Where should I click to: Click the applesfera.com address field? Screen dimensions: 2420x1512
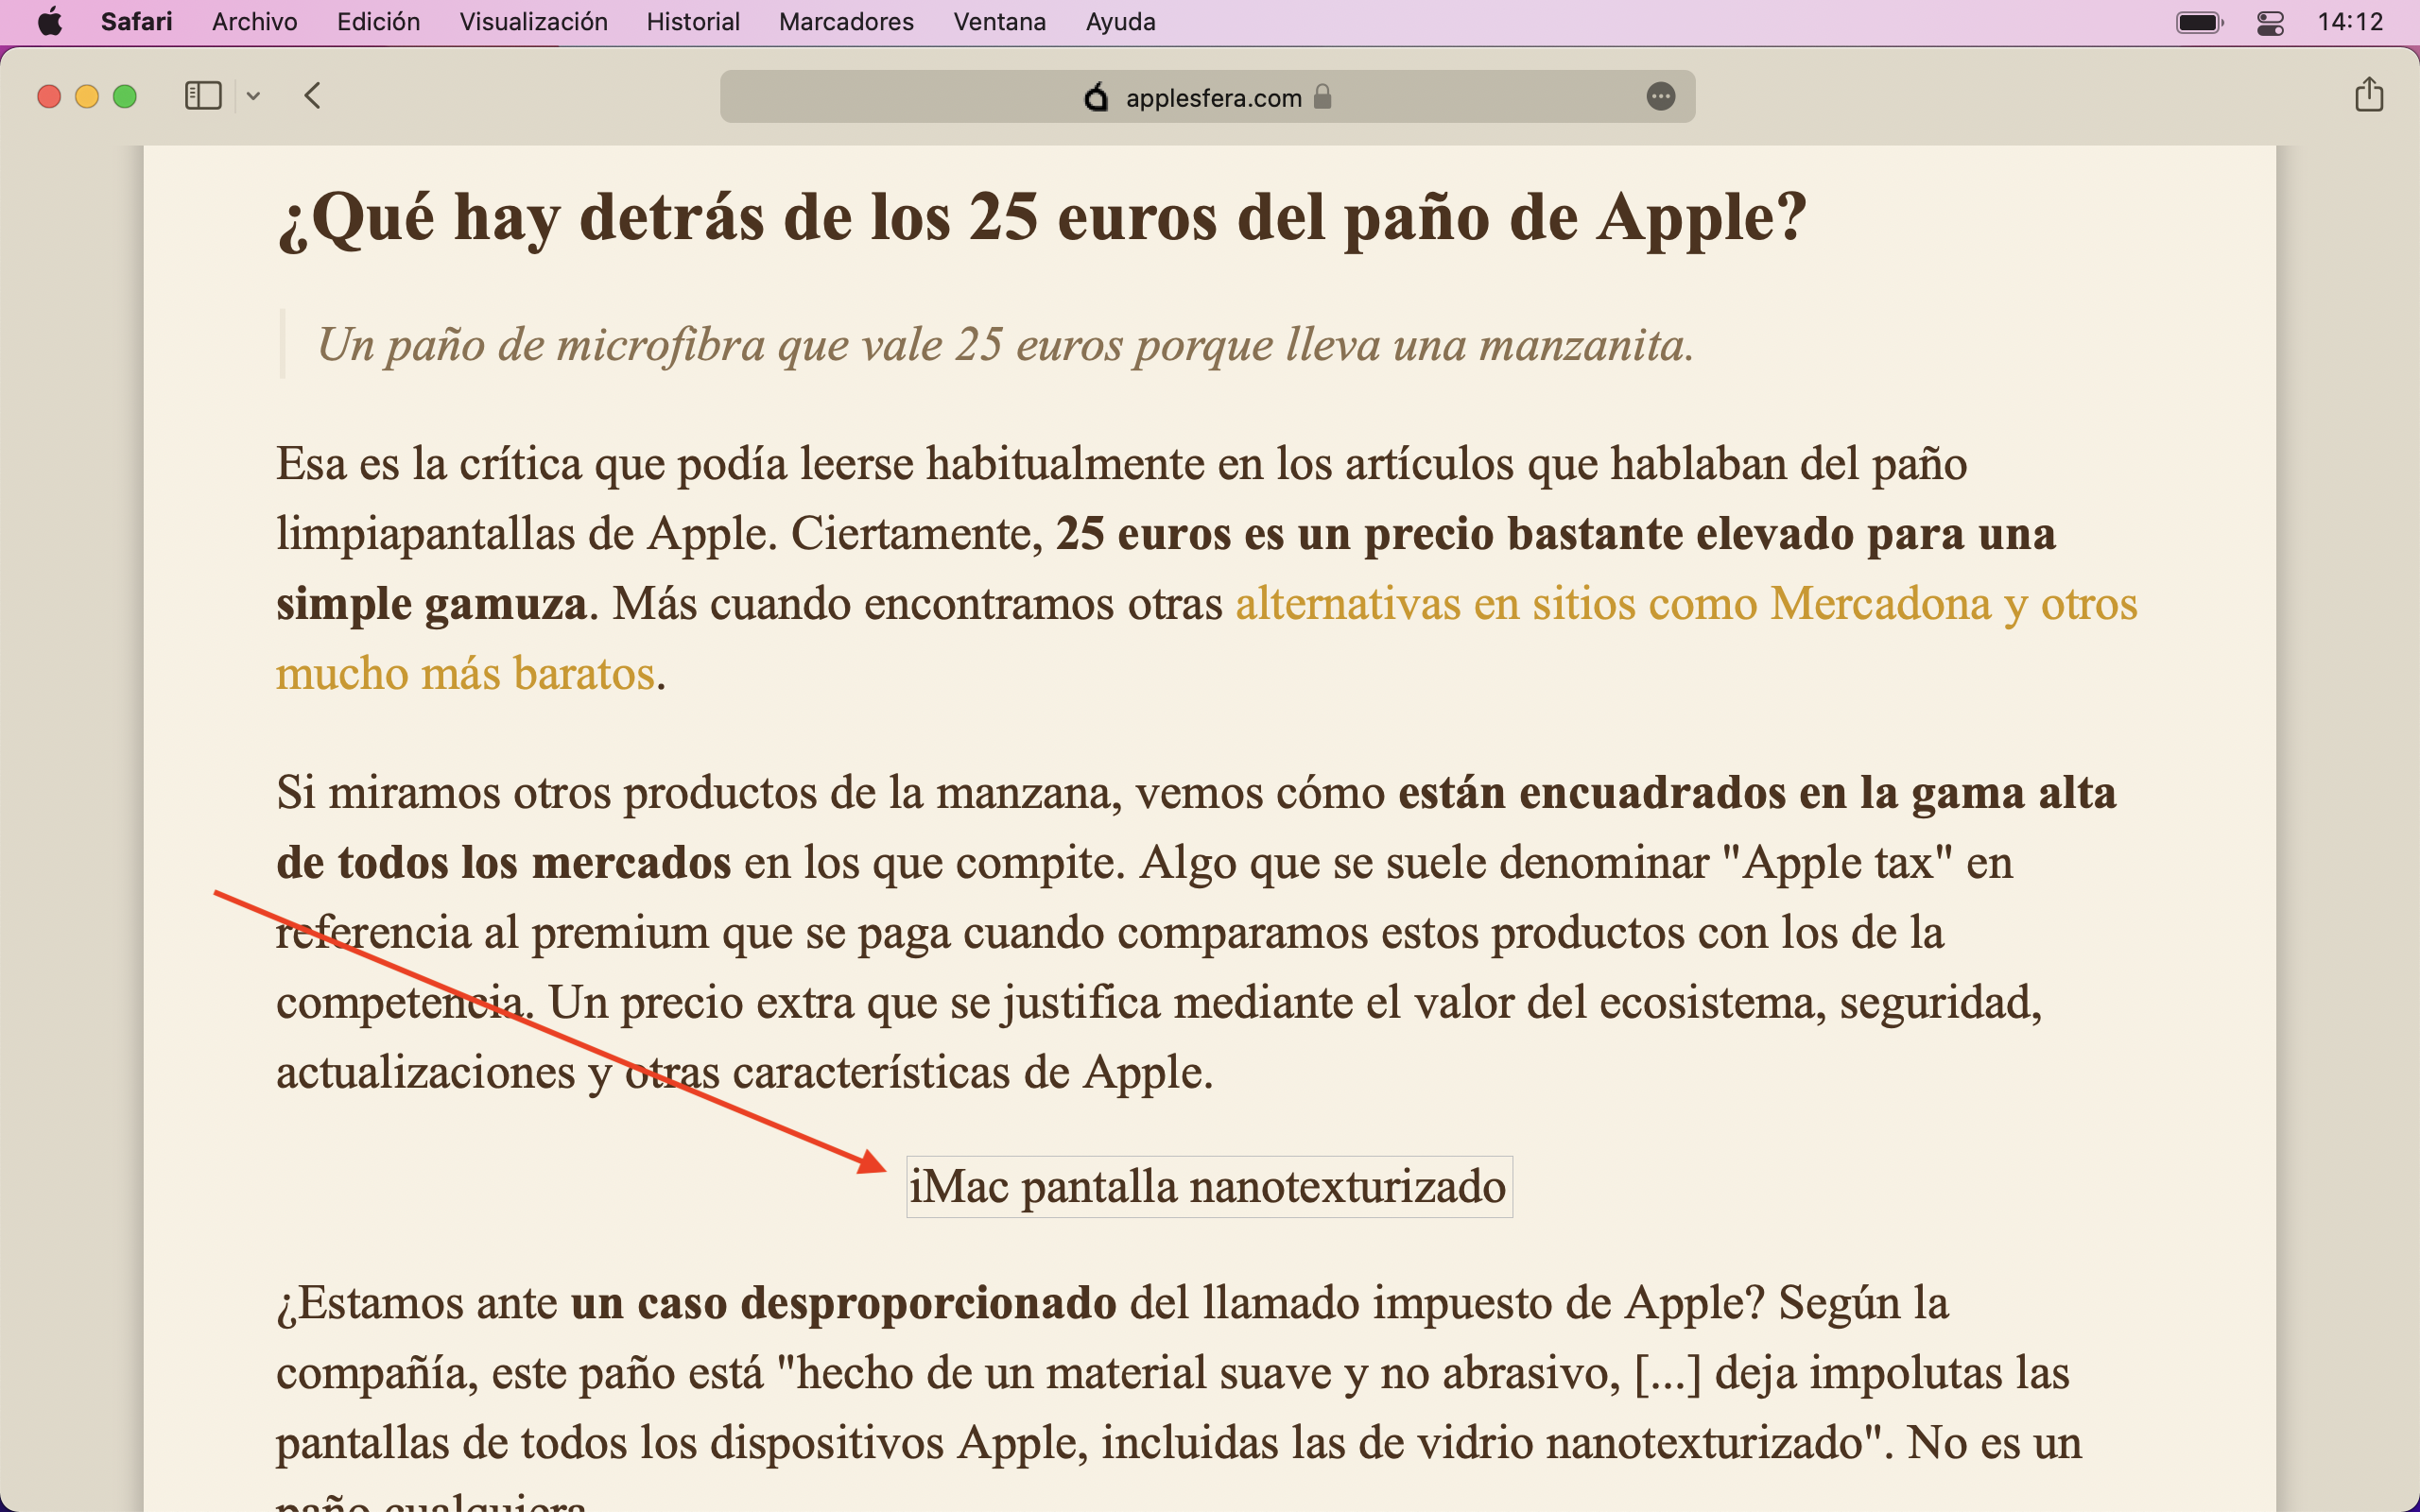tap(1213, 98)
